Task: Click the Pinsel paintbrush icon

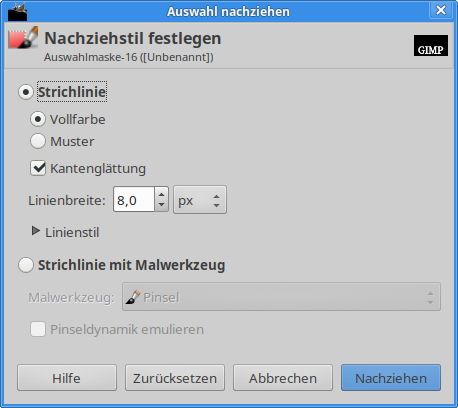Action: pos(133,297)
